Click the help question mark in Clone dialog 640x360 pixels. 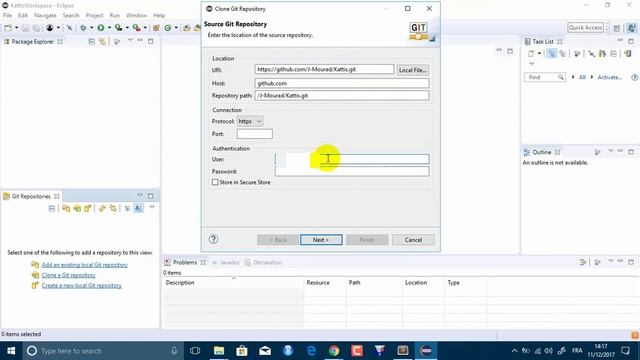click(213, 239)
